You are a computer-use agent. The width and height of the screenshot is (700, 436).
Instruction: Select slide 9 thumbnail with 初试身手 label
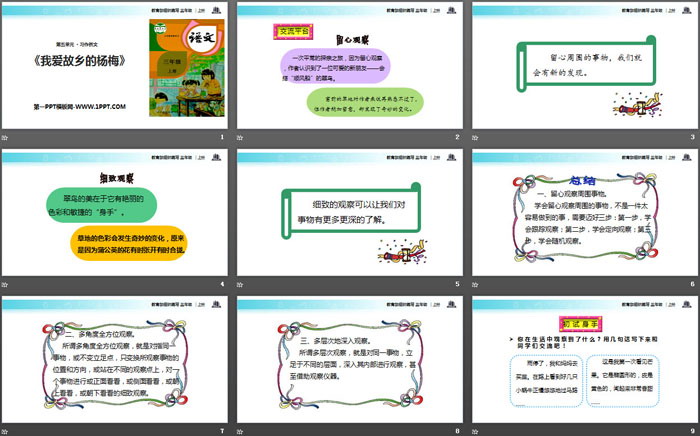pos(585,359)
